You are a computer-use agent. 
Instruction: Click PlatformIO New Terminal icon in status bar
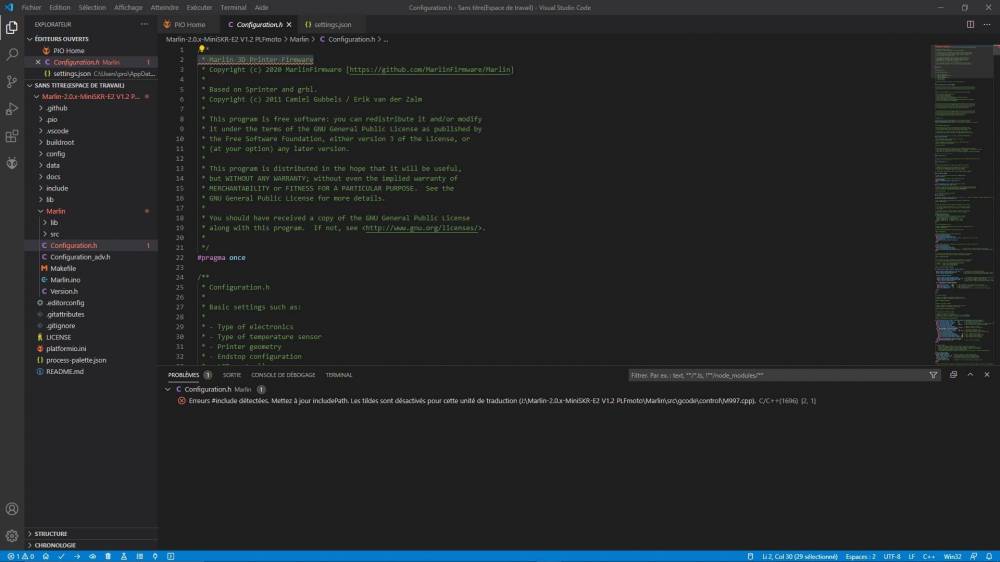[x=170, y=556]
